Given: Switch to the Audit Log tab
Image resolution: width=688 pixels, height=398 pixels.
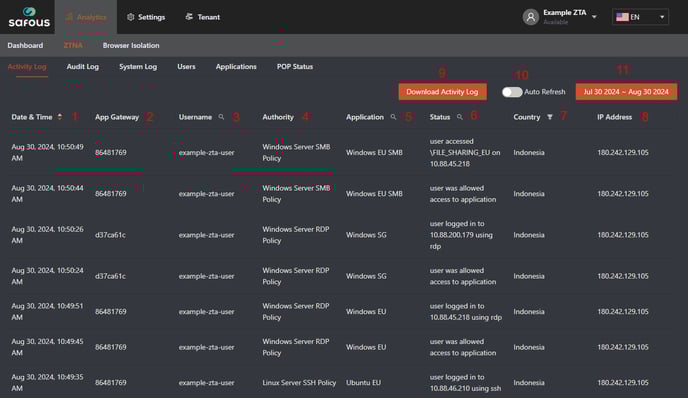Looking at the screenshot, I should [x=82, y=67].
